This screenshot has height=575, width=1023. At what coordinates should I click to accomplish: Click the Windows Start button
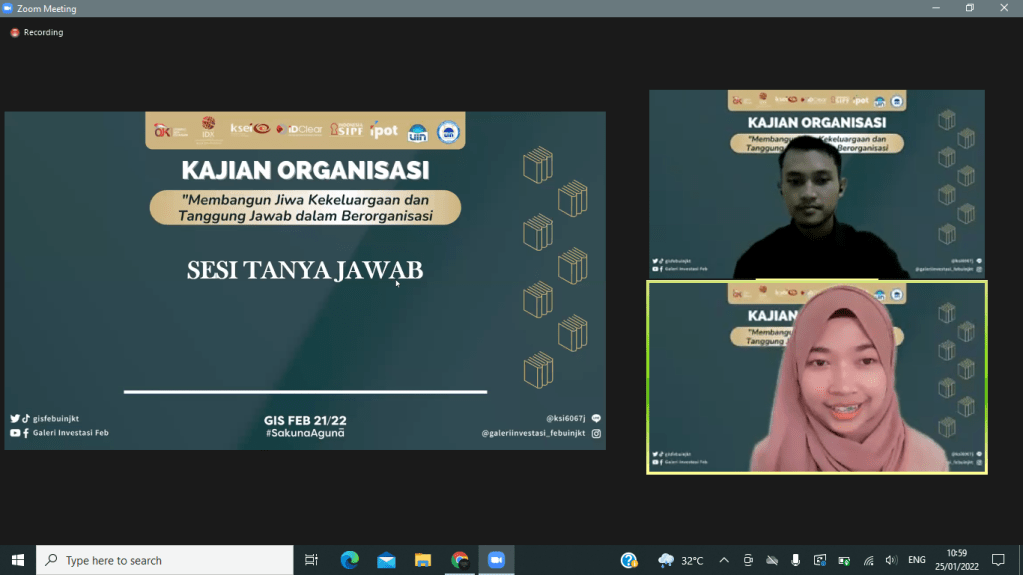coord(17,560)
